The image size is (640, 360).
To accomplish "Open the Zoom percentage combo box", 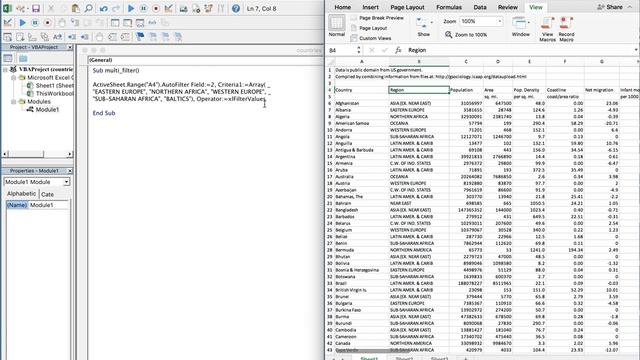I will (481, 21).
